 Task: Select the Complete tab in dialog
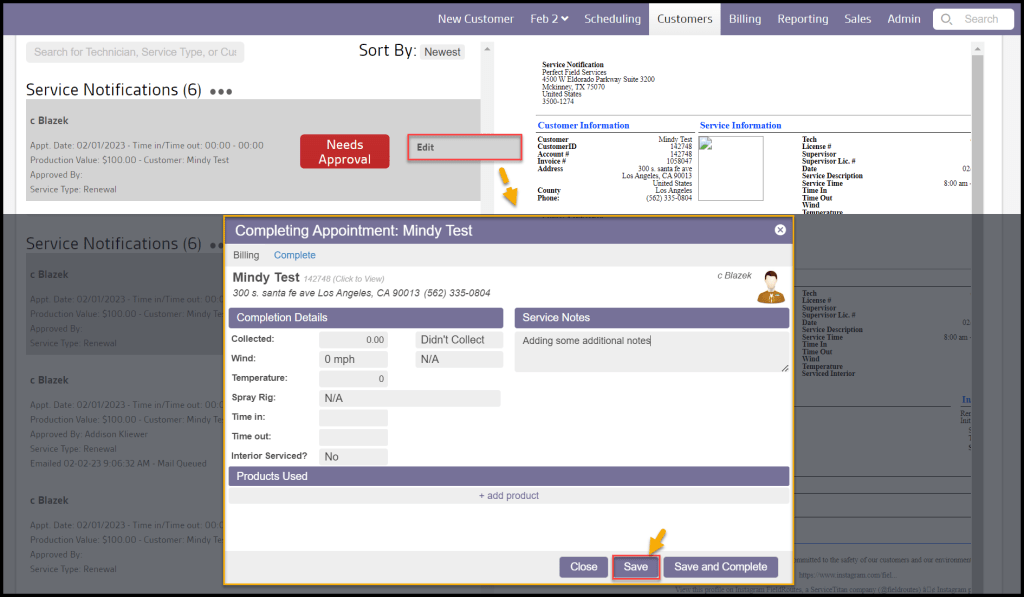click(x=294, y=255)
